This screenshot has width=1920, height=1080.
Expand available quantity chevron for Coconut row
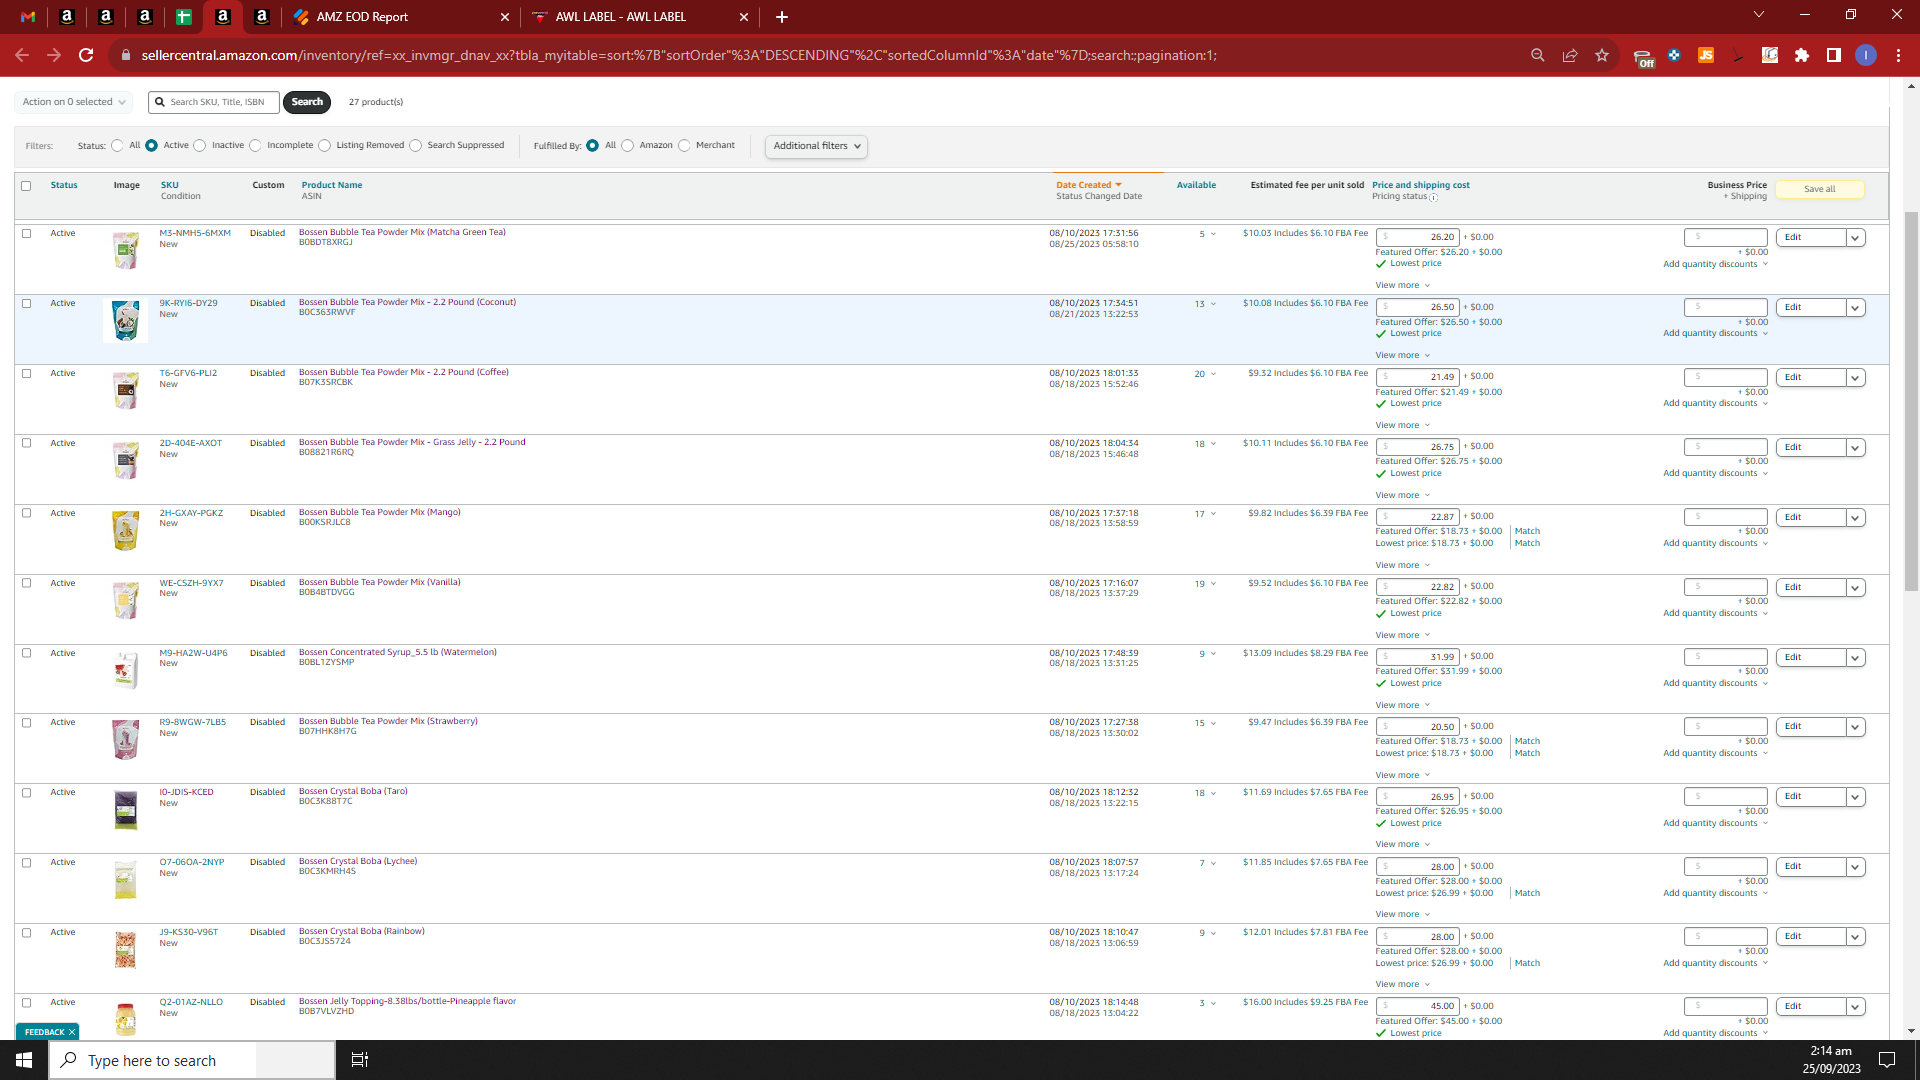tap(1213, 304)
